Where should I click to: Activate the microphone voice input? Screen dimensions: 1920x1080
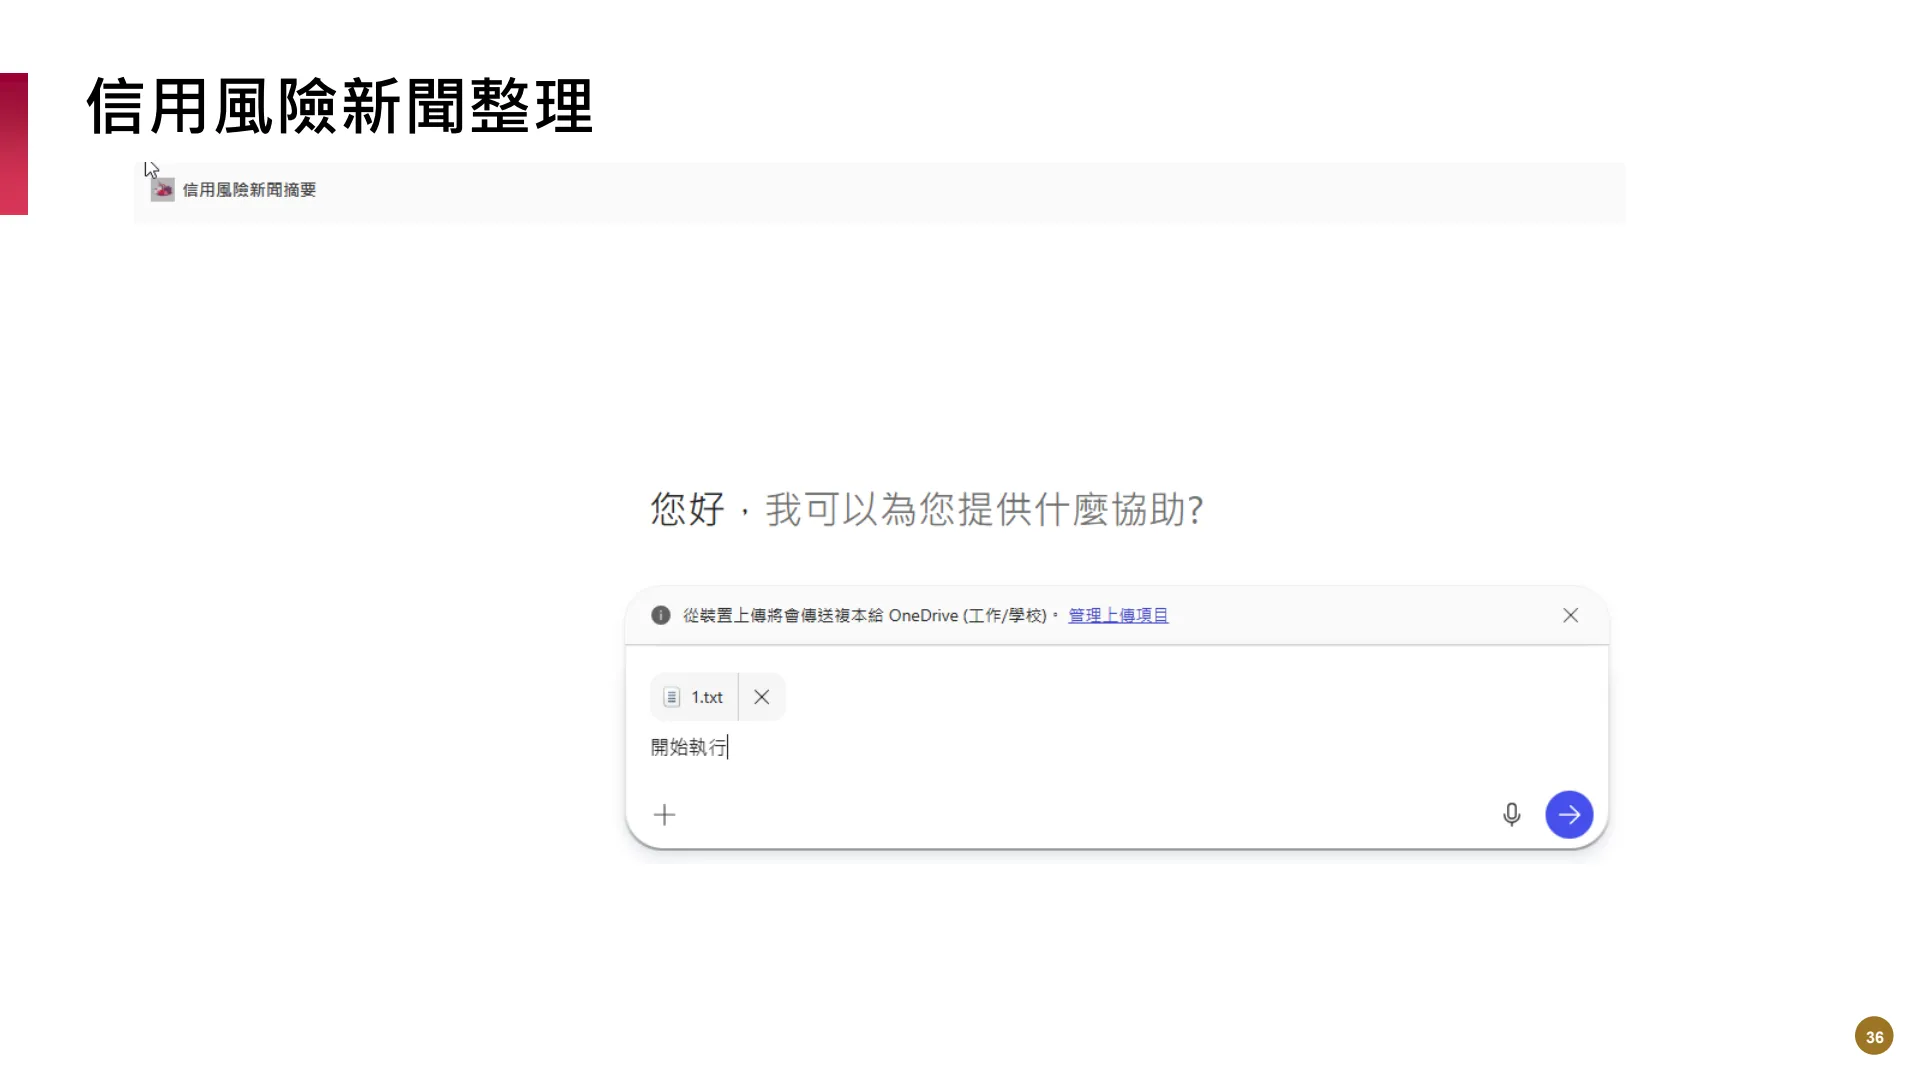click(x=1511, y=815)
